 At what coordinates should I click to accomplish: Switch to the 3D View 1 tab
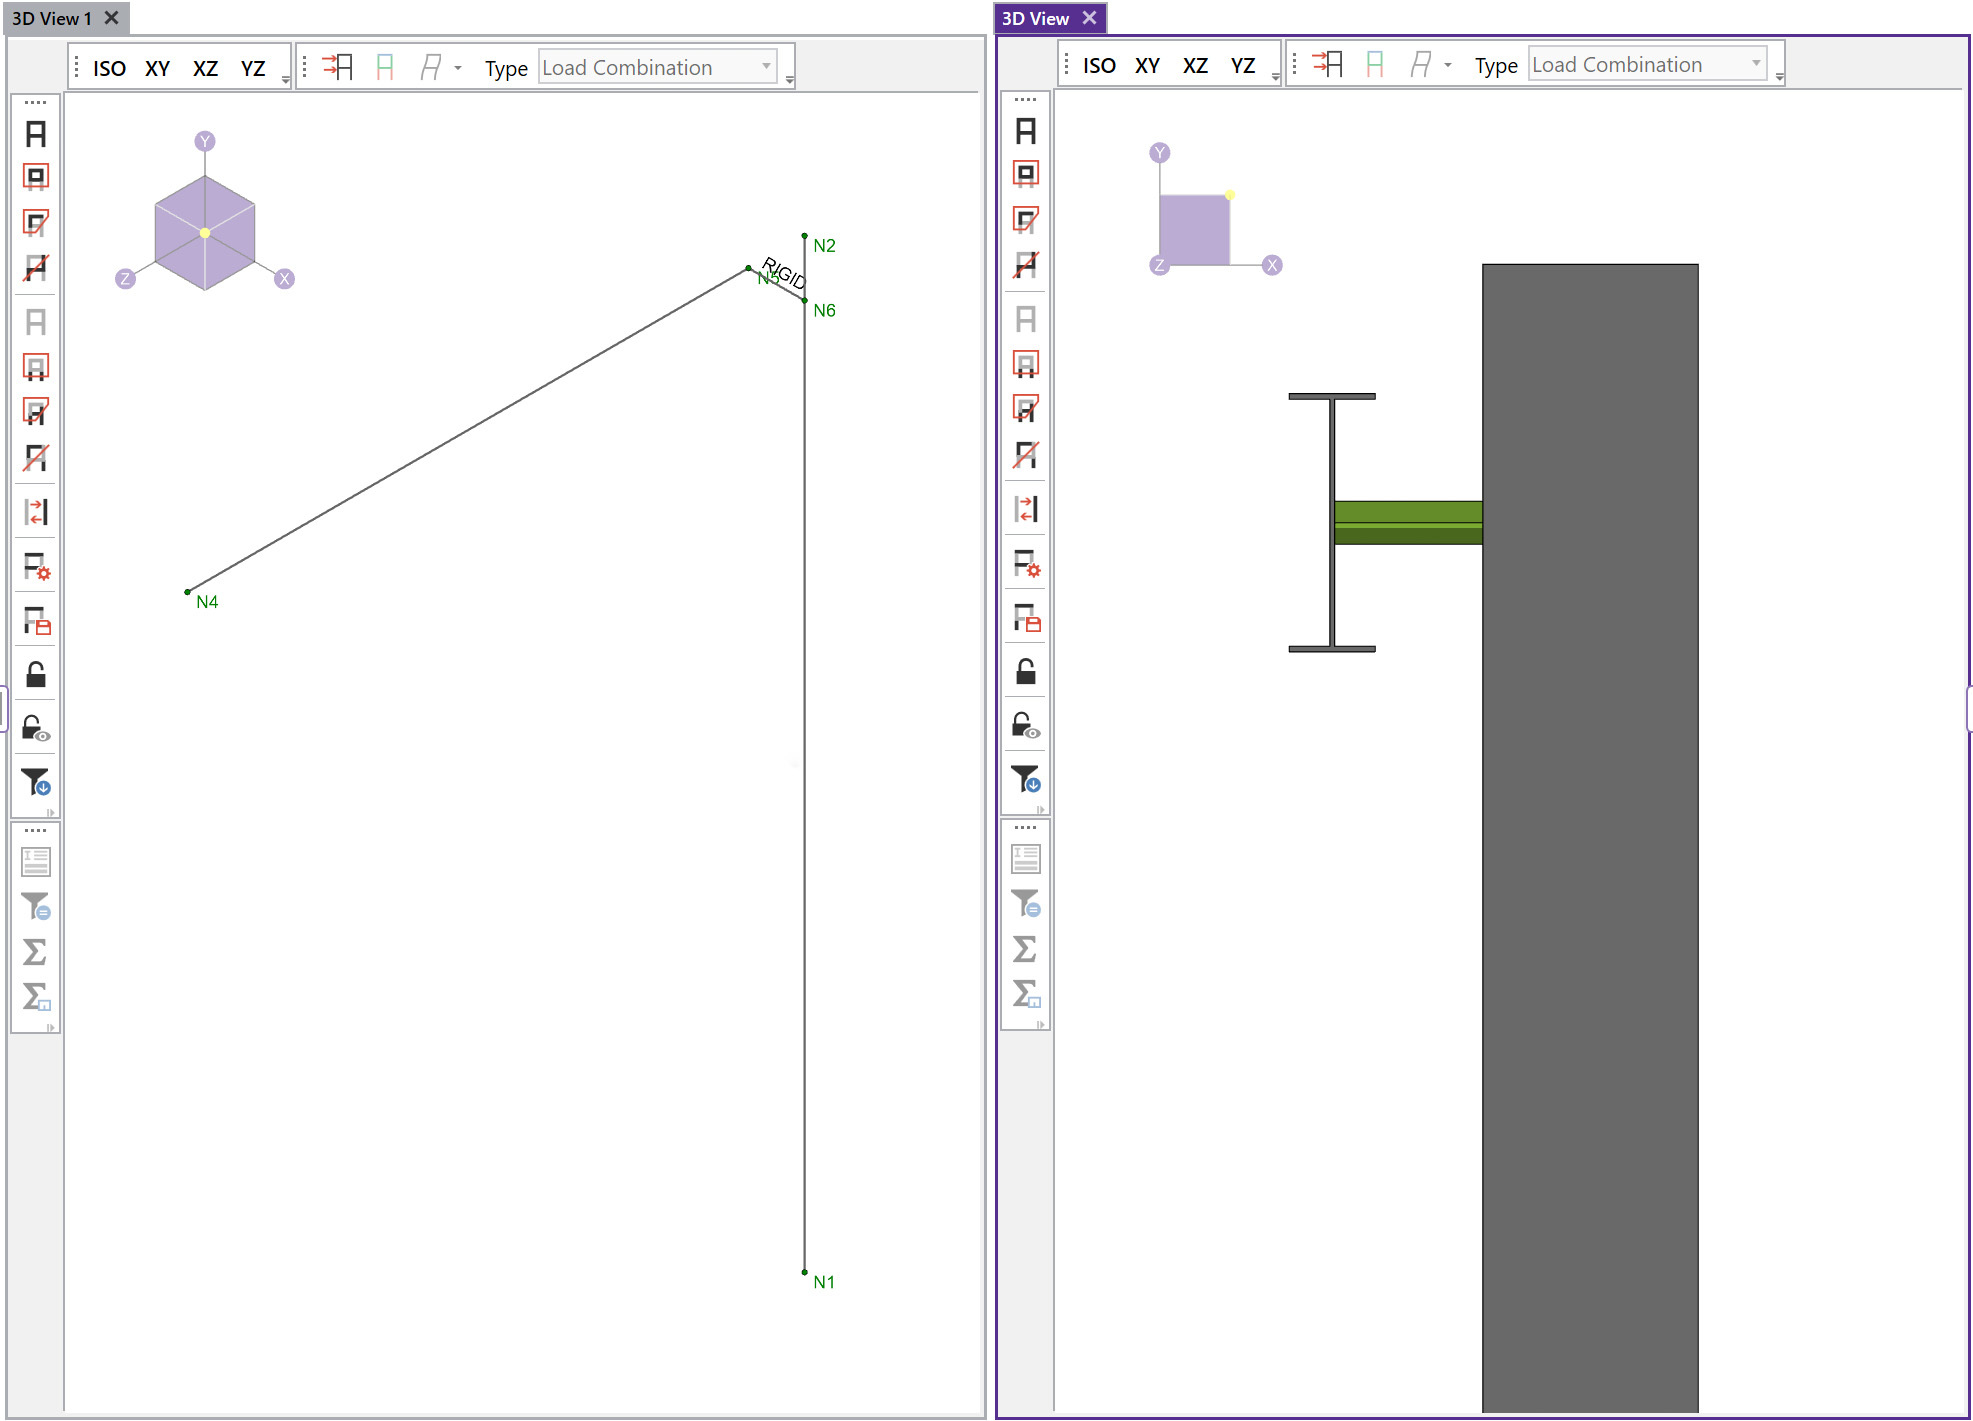pyautogui.click(x=52, y=18)
